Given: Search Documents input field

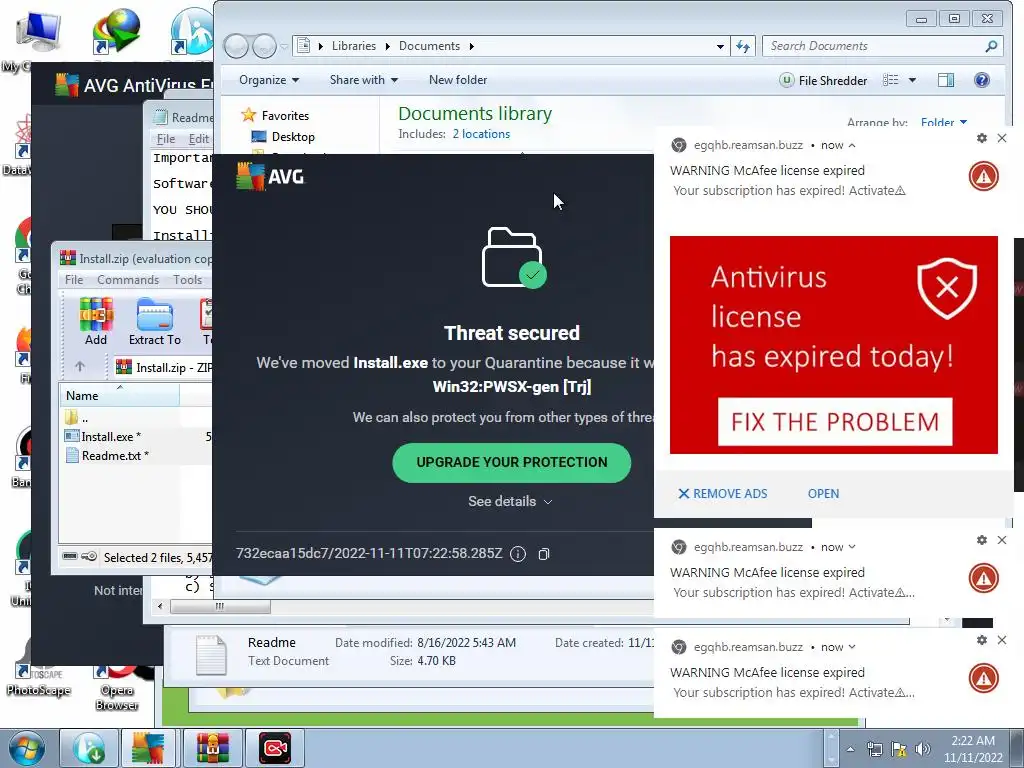Looking at the screenshot, I should 874,46.
